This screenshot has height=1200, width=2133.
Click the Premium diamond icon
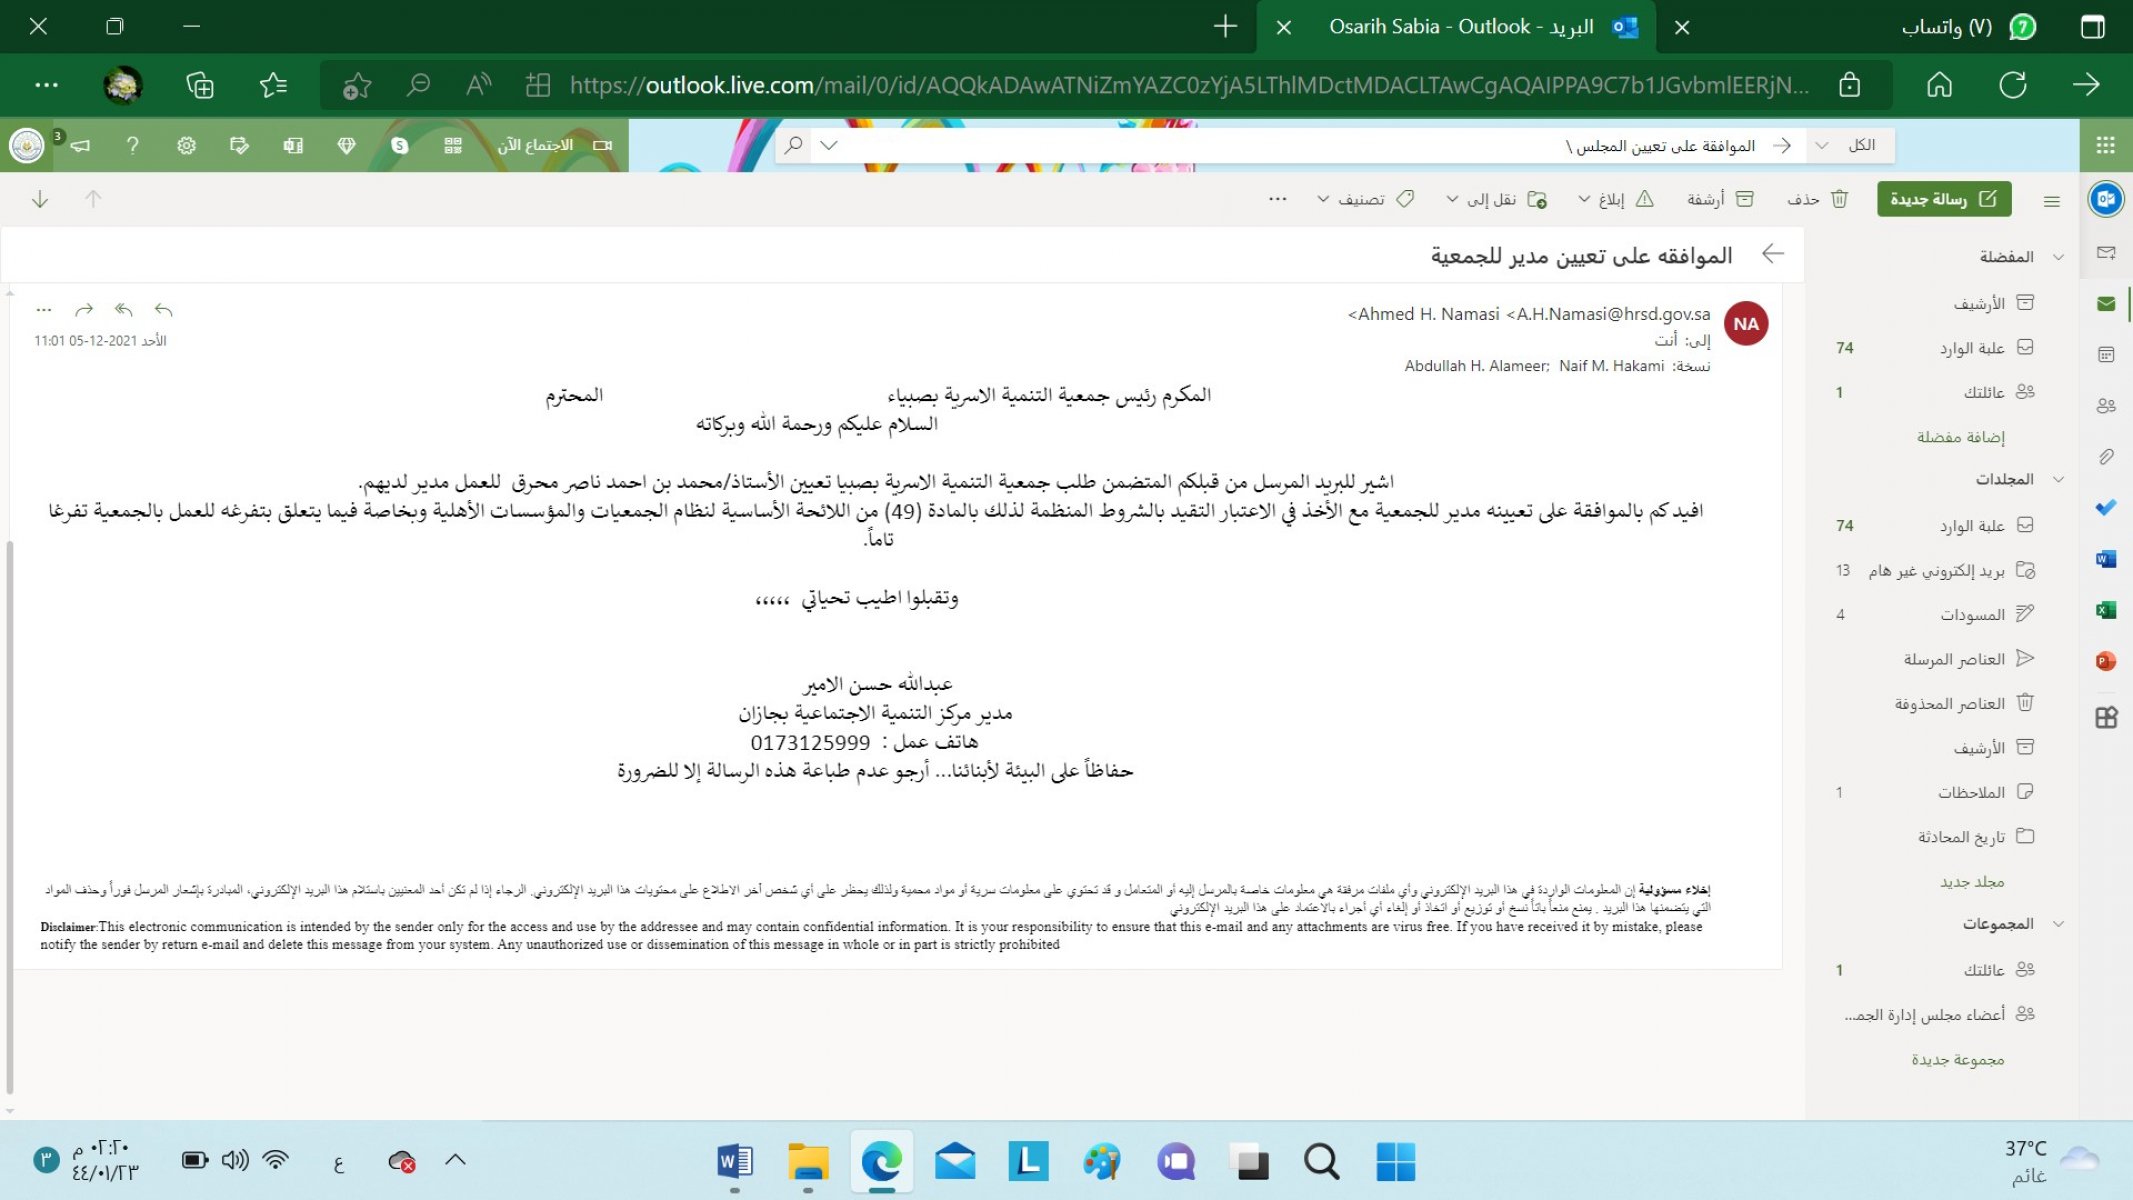click(346, 146)
